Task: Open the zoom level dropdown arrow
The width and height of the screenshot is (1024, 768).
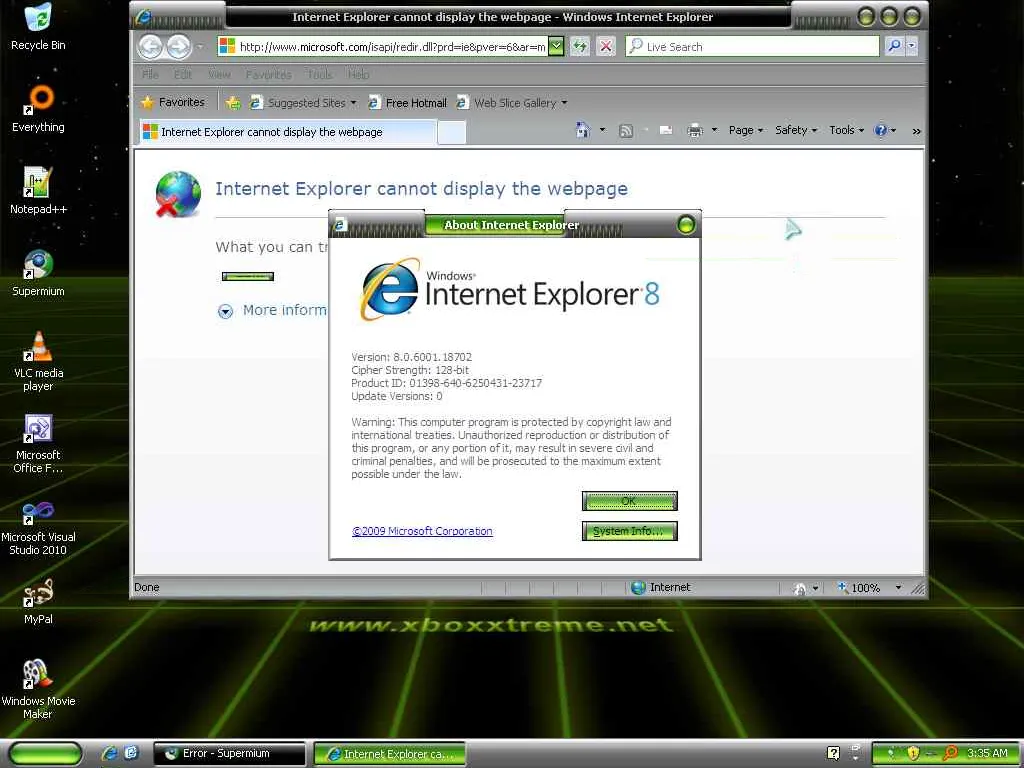Action: click(899, 588)
